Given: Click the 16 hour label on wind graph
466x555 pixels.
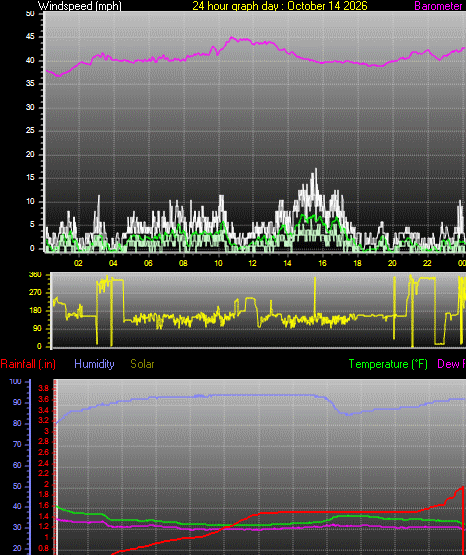Looking at the screenshot, I should point(322,263).
